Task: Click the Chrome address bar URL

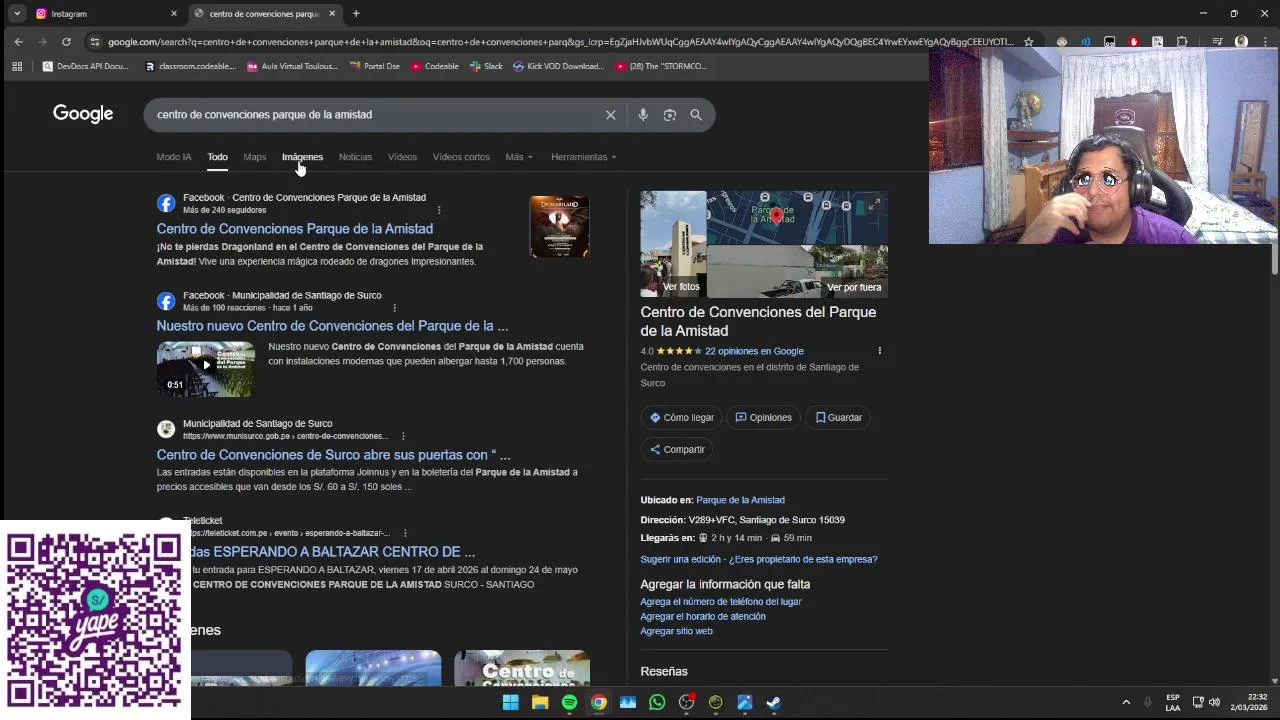Action: click(560, 42)
